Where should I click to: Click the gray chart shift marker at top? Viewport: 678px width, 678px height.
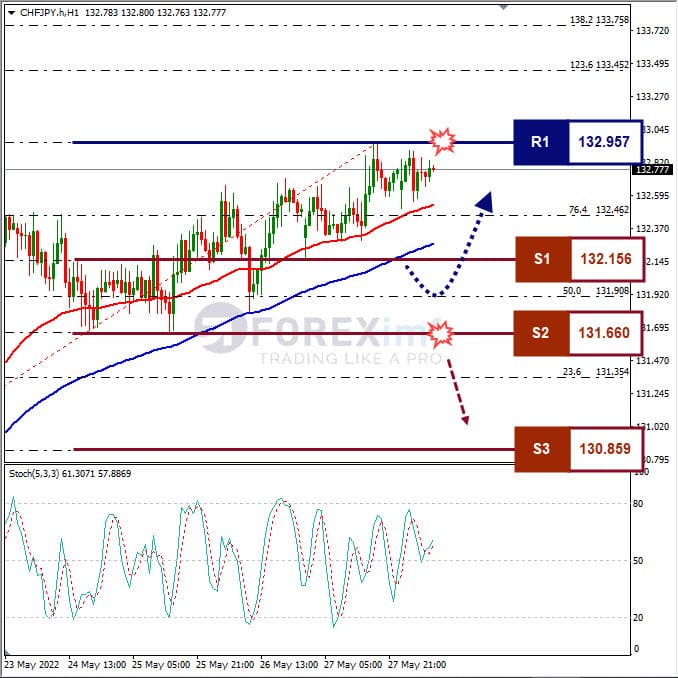point(503,7)
